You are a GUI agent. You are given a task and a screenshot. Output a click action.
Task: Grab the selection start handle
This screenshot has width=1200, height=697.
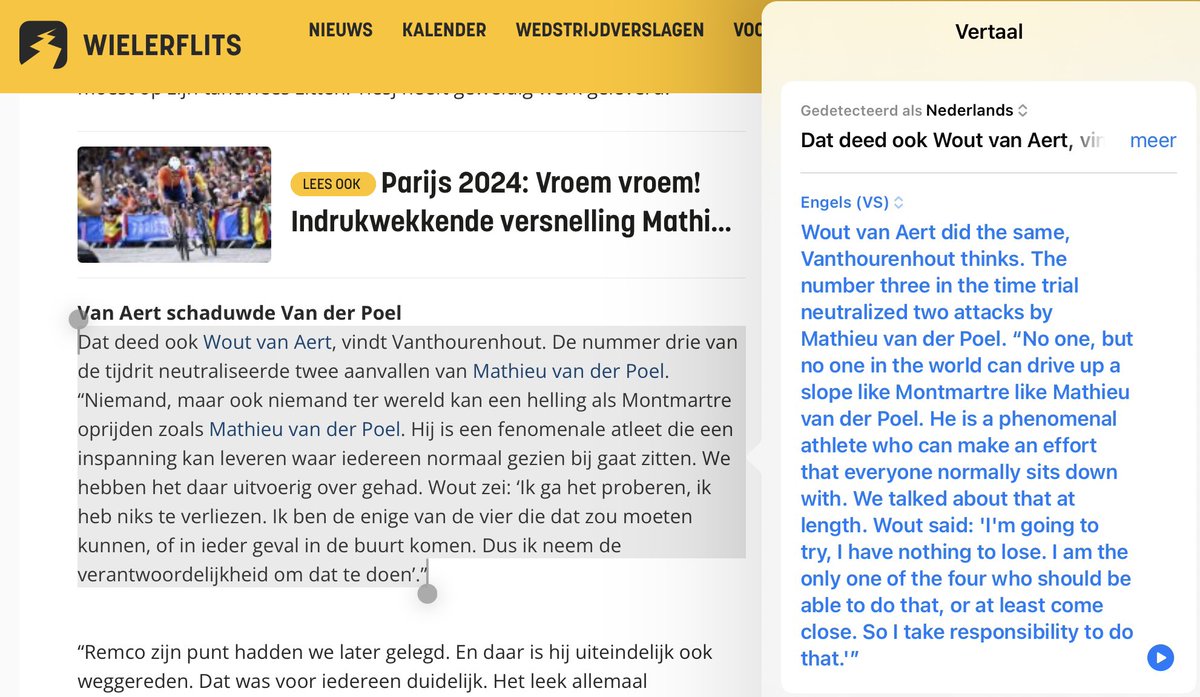pyautogui.click(x=79, y=319)
